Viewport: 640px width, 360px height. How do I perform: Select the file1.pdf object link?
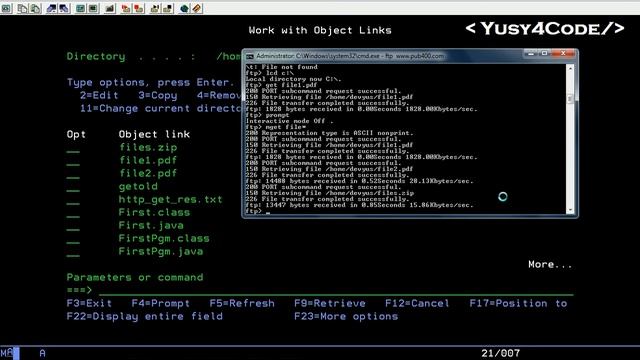pyautogui.click(x=148, y=160)
